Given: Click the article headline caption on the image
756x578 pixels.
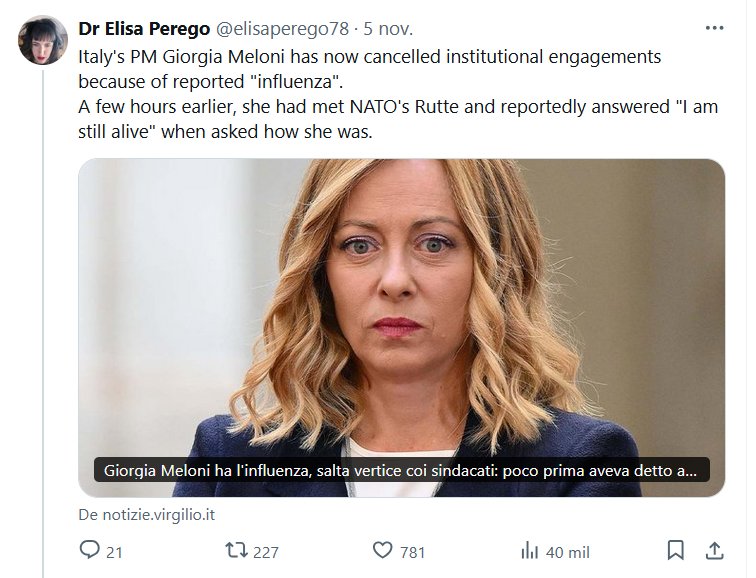Looking at the screenshot, I should click(x=401, y=470).
